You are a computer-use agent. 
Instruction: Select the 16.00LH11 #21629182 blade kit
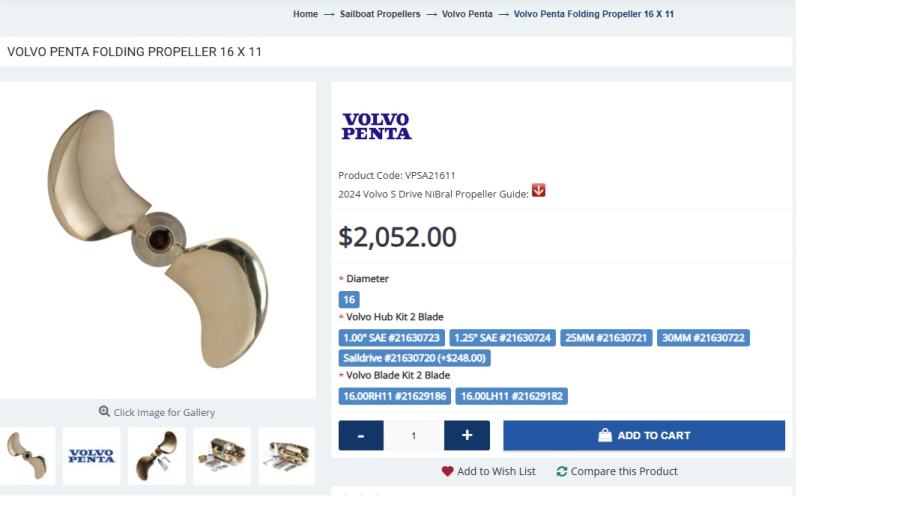click(512, 396)
